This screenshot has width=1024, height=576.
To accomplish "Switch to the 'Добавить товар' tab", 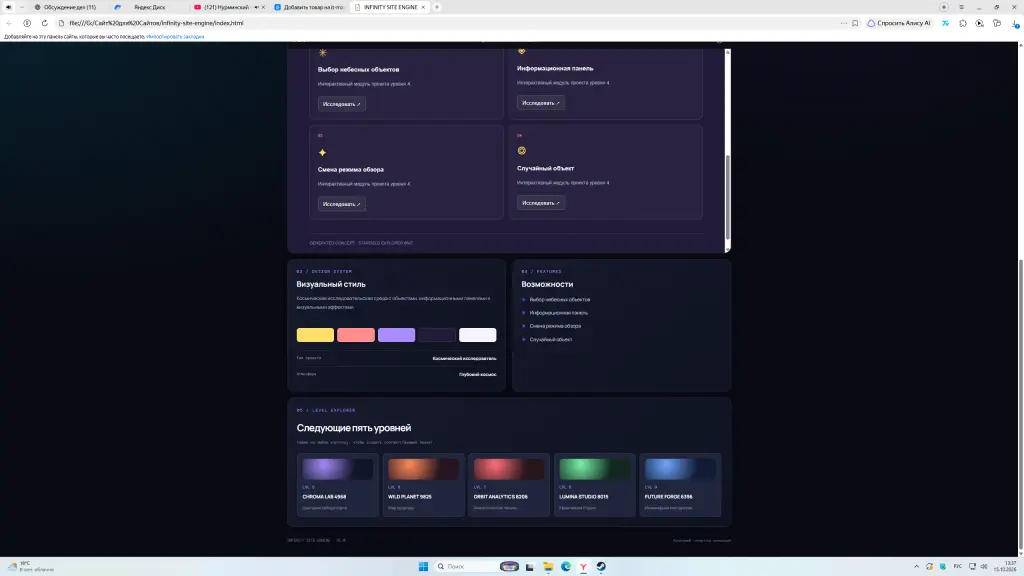I will tap(309, 7).
